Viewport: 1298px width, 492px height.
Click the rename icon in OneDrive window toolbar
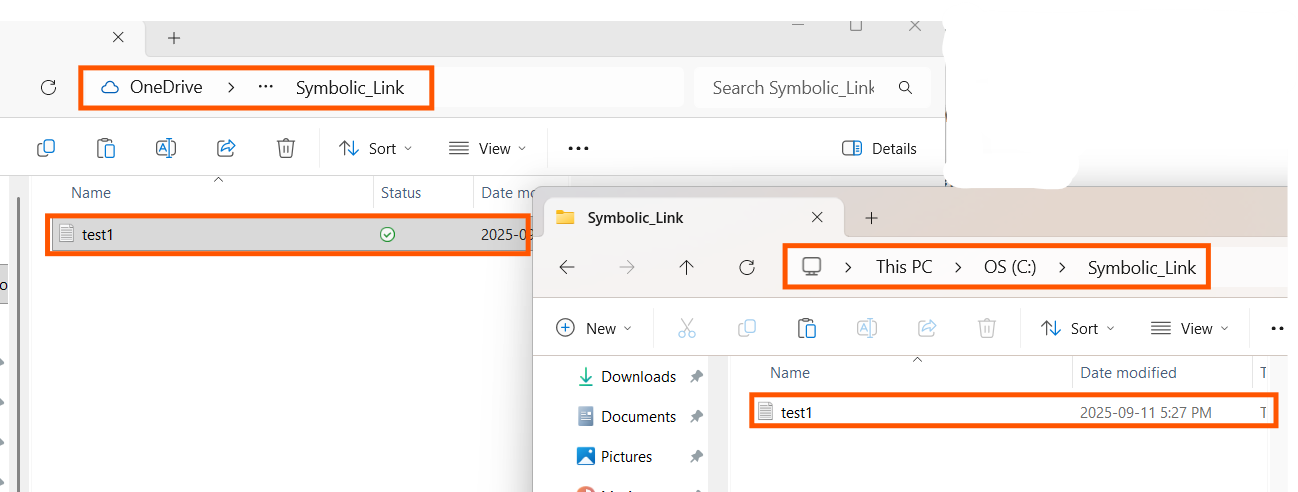[x=166, y=148]
